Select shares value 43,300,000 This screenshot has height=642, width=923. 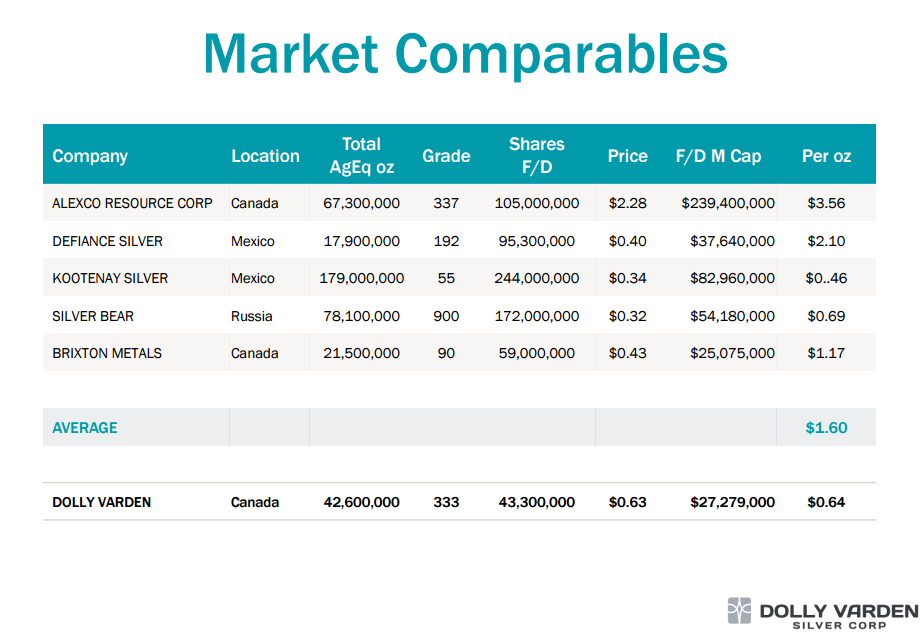tap(537, 502)
